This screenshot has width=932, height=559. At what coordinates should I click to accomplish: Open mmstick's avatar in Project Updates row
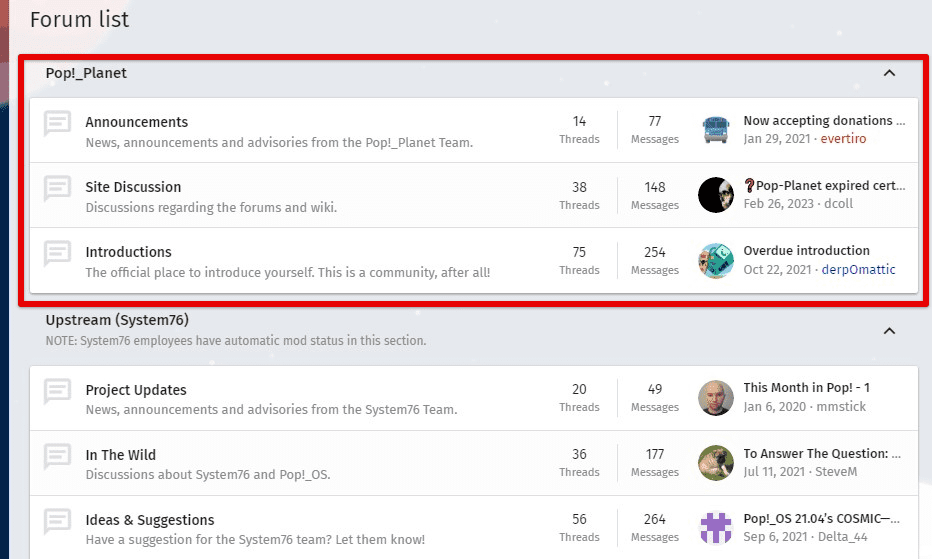click(x=716, y=398)
